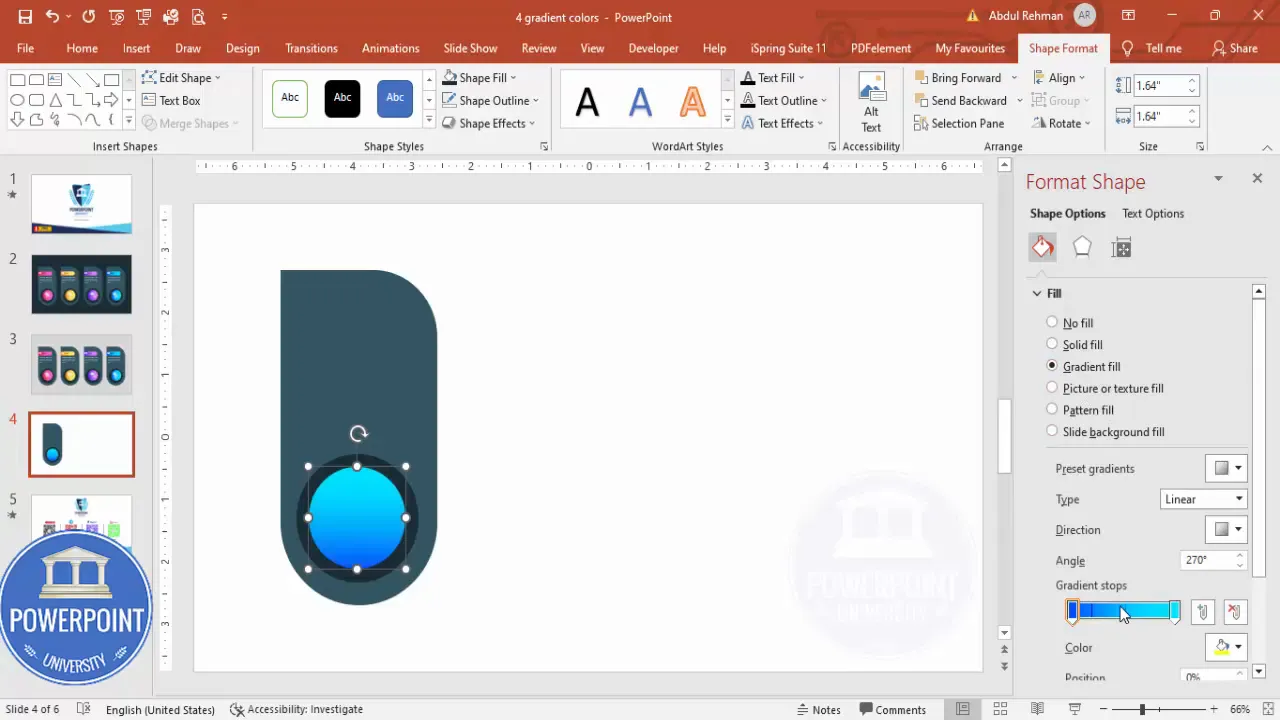
Task: Select the Text Box tool
Action: (179, 100)
